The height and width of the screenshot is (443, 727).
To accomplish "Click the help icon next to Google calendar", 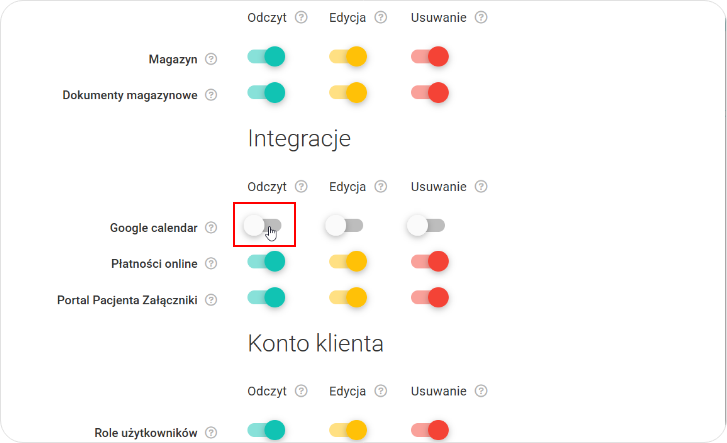I will tap(211, 228).
